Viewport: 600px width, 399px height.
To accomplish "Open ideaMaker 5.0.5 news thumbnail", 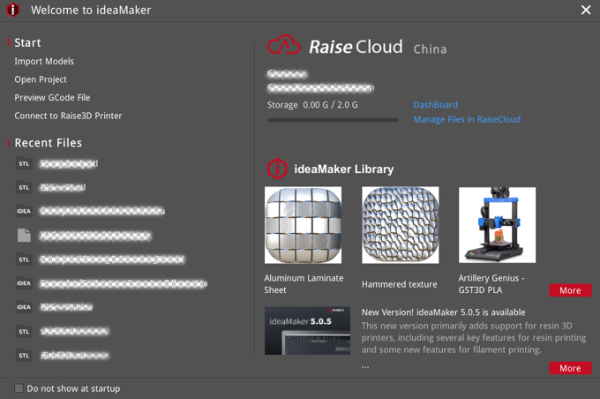I will (x=307, y=331).
